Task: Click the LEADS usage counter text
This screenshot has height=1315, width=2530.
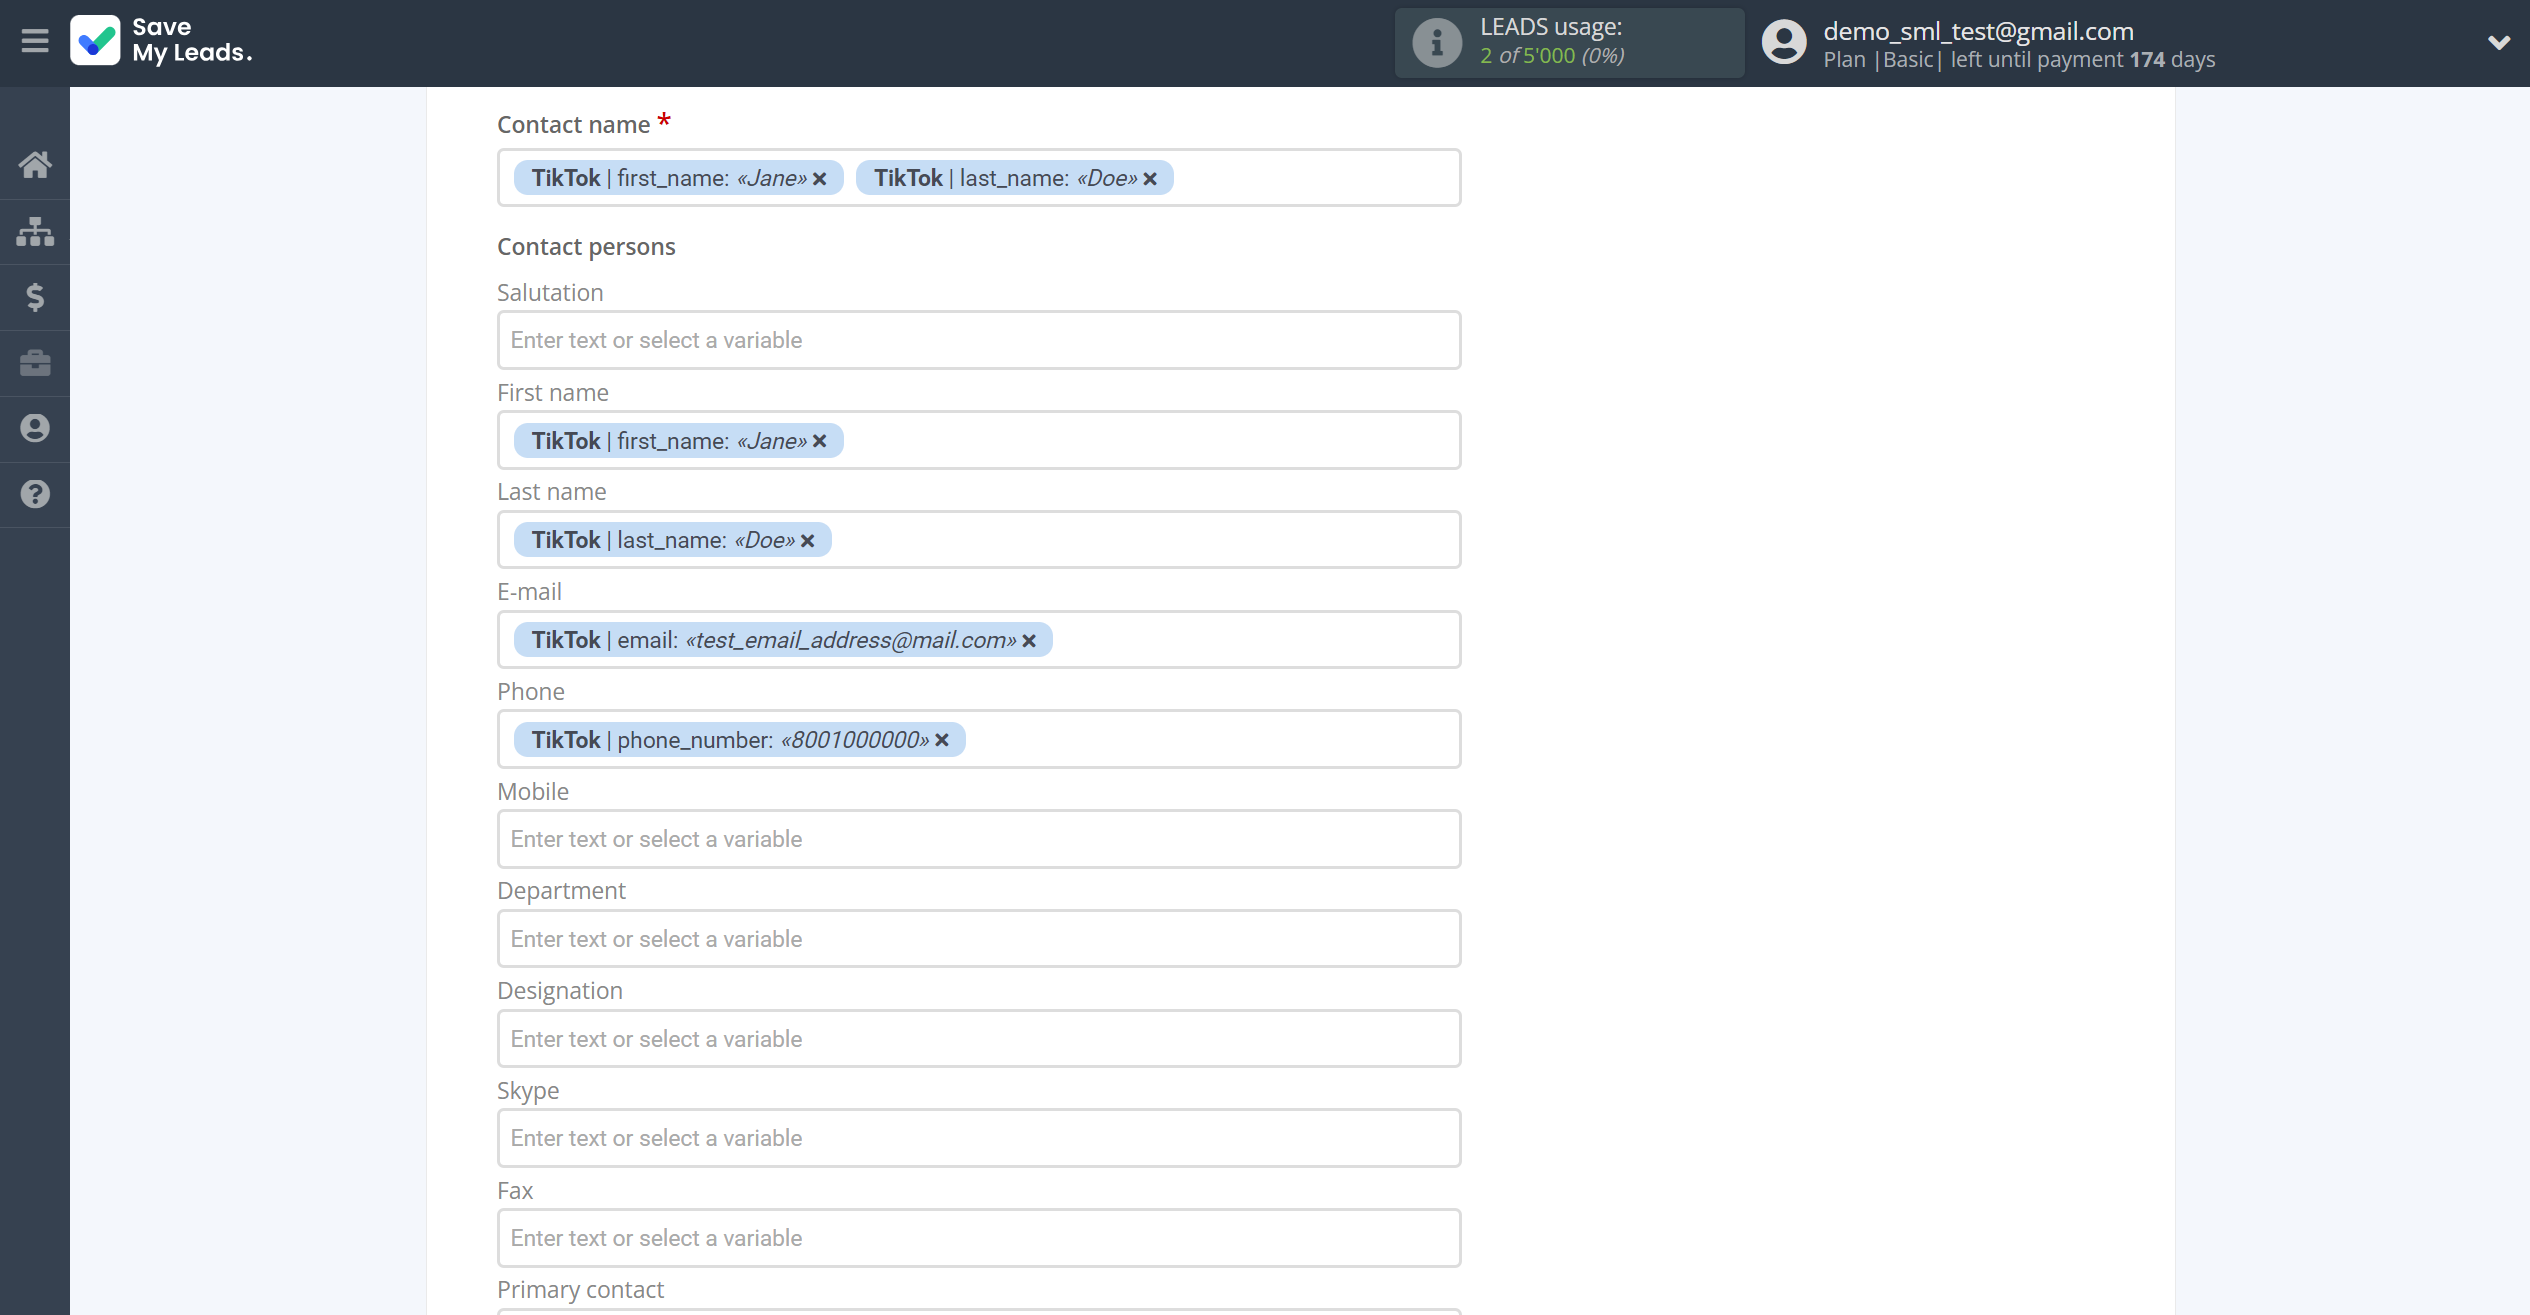Action: 1551,55
